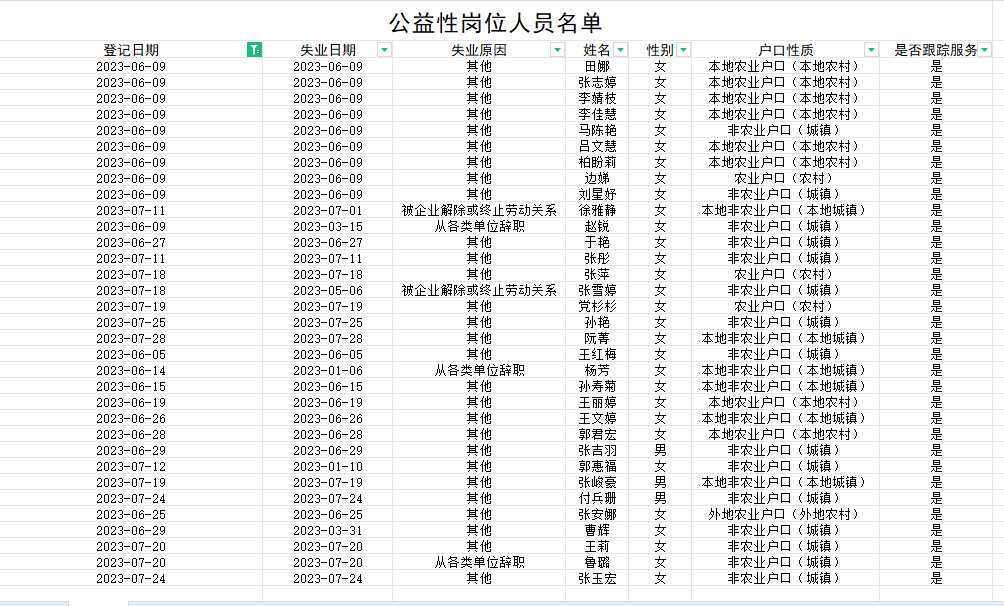The height and width of the screenshot is (606, 1004).
Task: Select the name cell 徐雅静
Action: [x=597, y=211]
